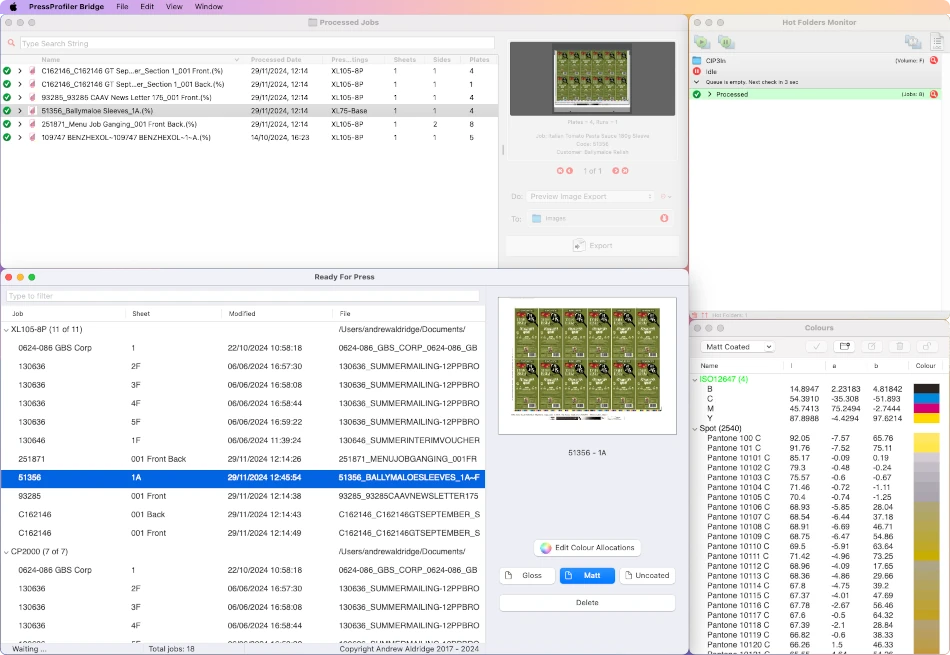Image resolution: width=950 pixels, height=655 pixels.
Task: Click the trash icon in the Colours toolbar
Action: [x=899, y=347]
